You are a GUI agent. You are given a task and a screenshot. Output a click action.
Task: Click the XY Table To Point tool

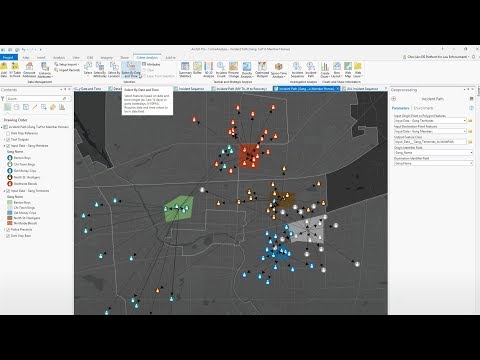tap(15, 69)
